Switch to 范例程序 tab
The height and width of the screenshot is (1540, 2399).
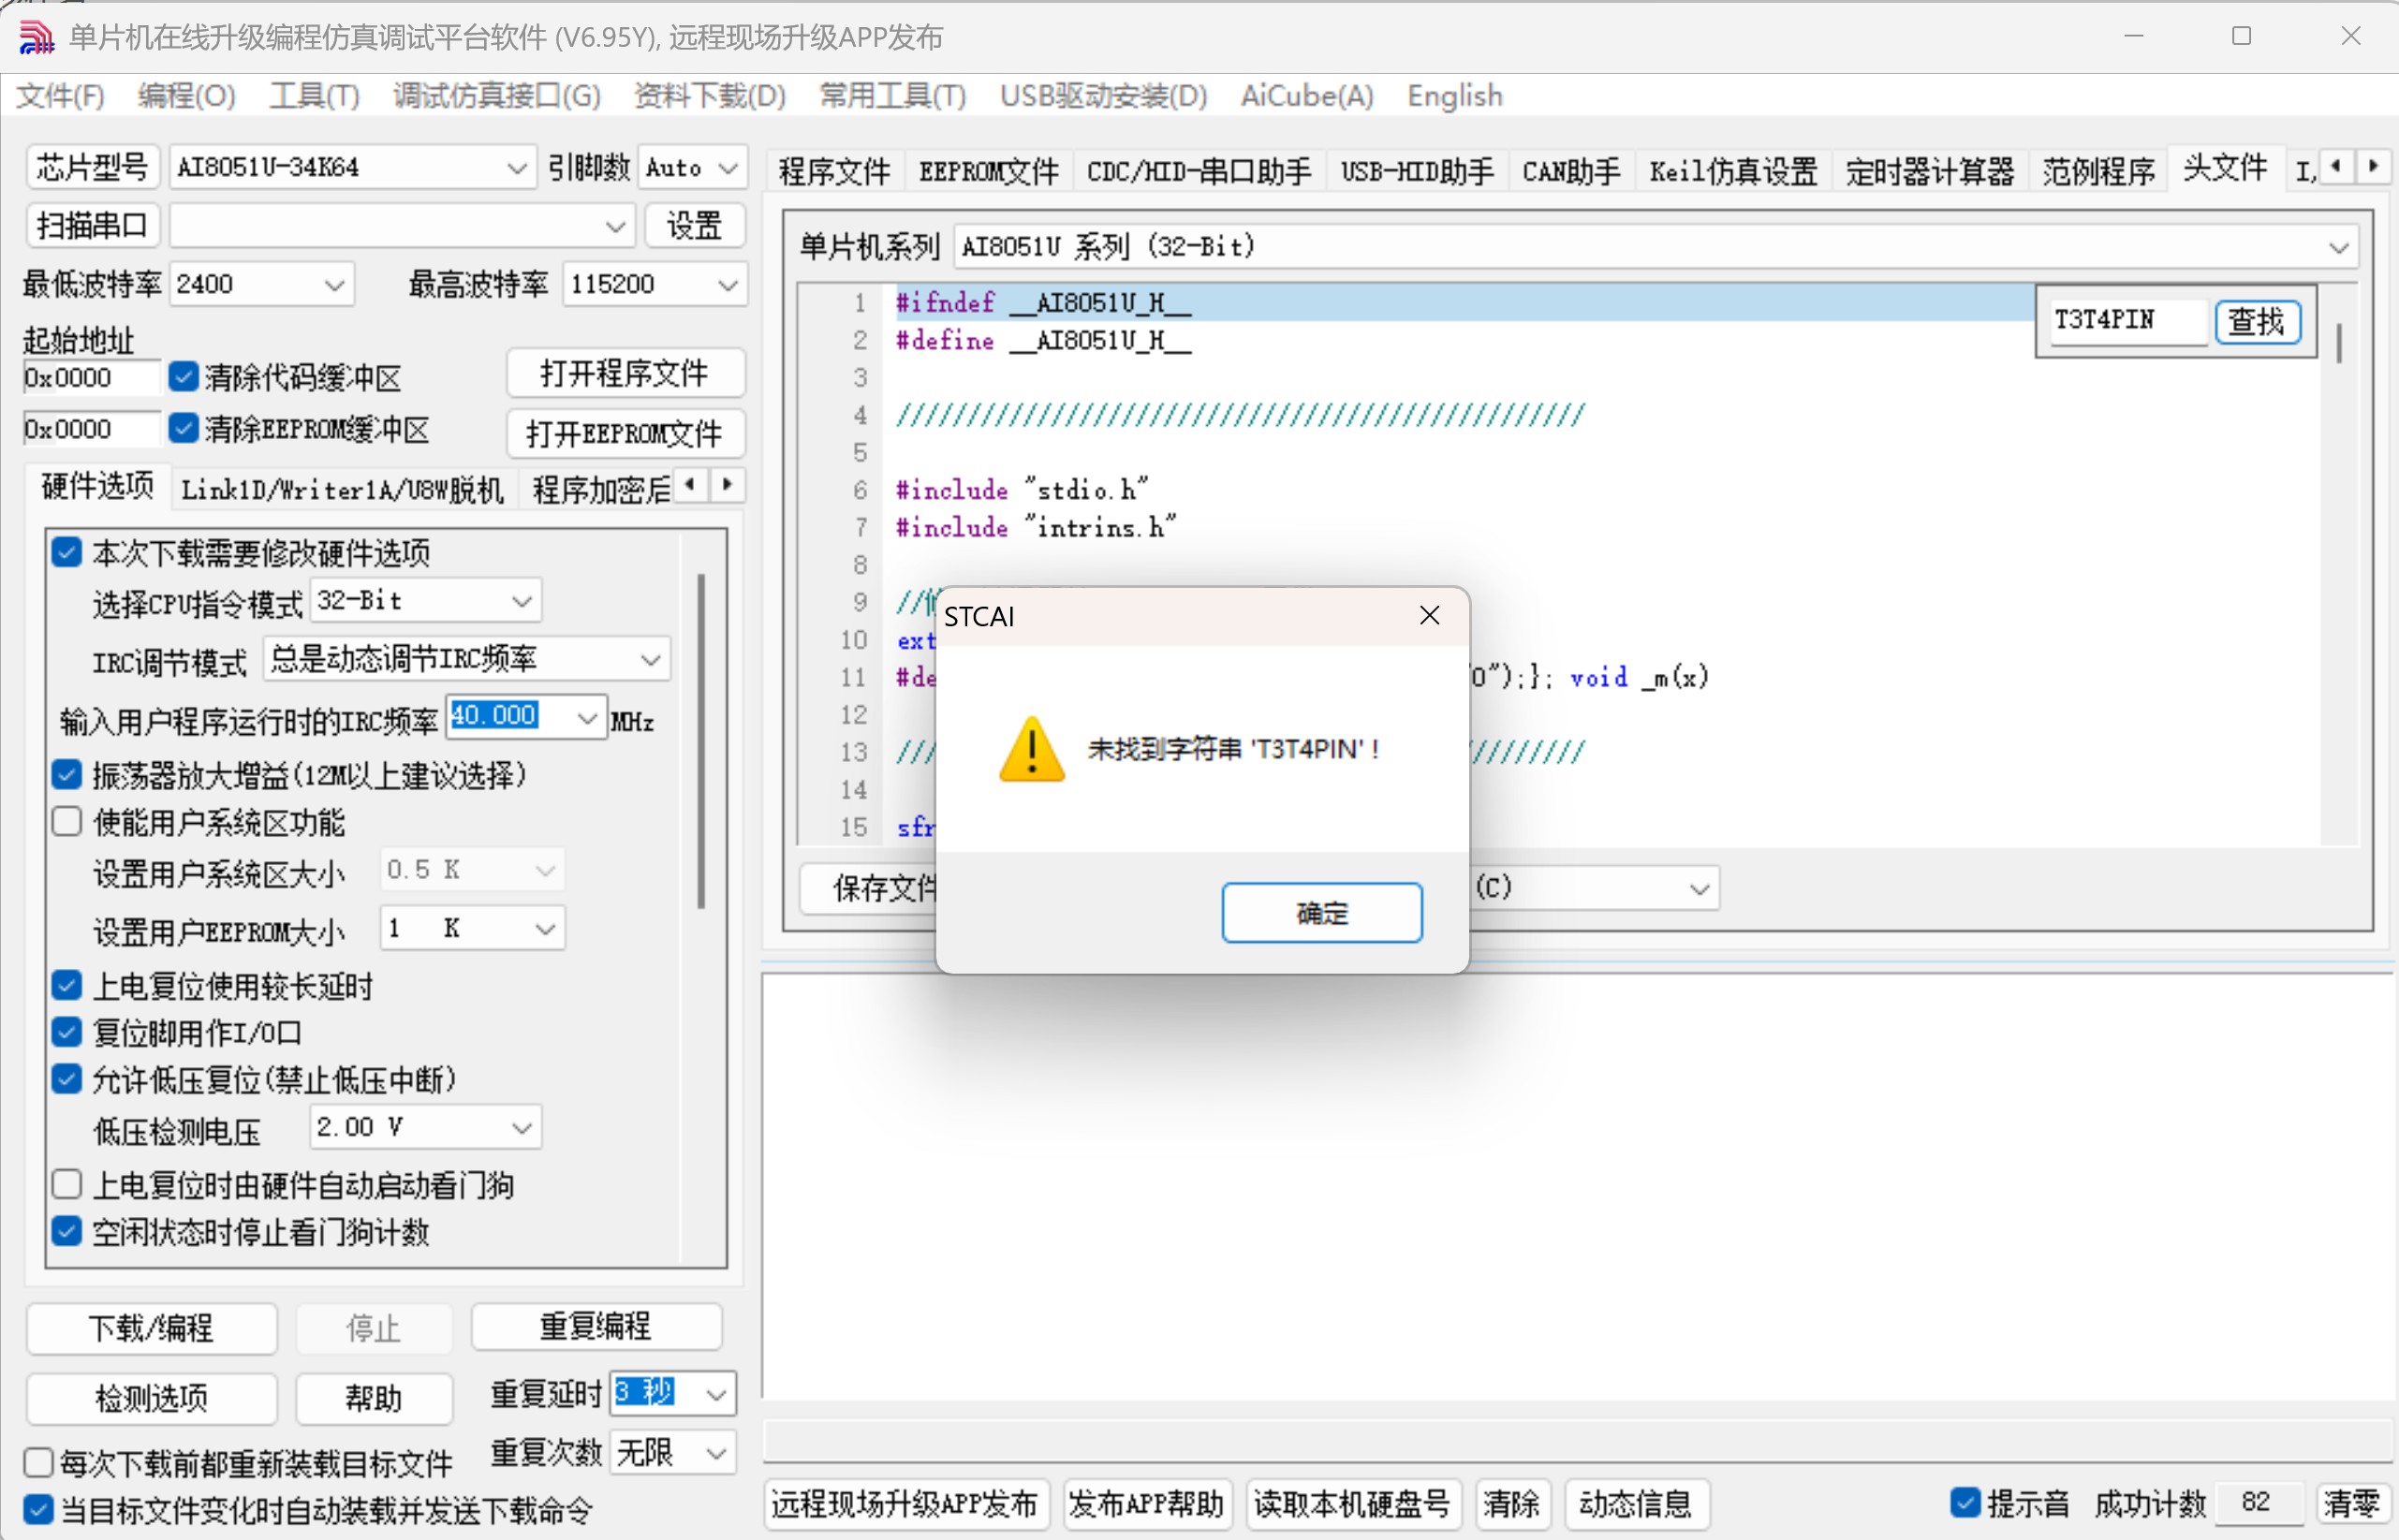tap(2098, 171)
